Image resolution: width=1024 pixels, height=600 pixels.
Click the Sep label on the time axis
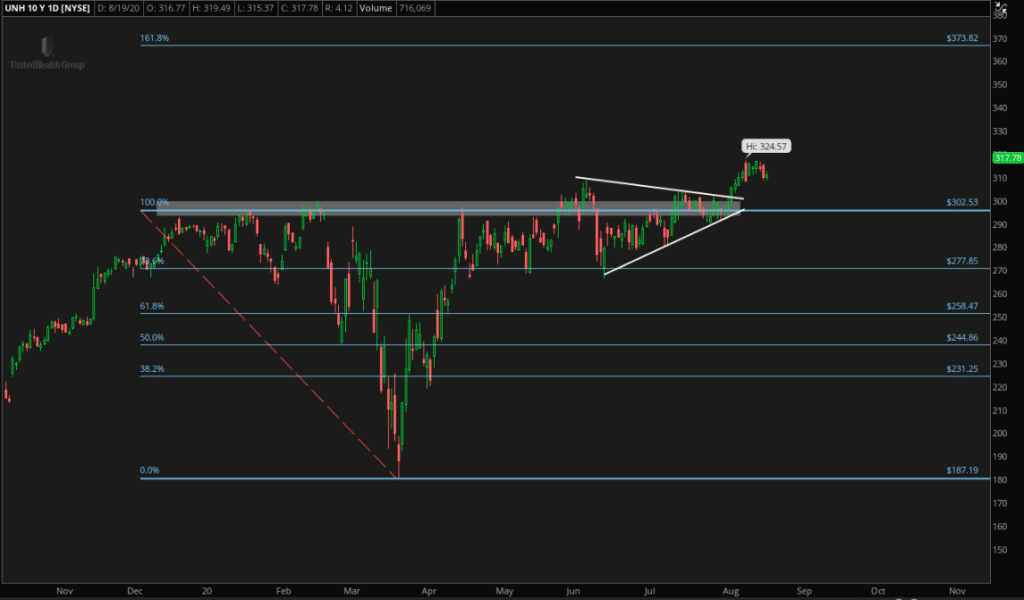tap(804, 591)
